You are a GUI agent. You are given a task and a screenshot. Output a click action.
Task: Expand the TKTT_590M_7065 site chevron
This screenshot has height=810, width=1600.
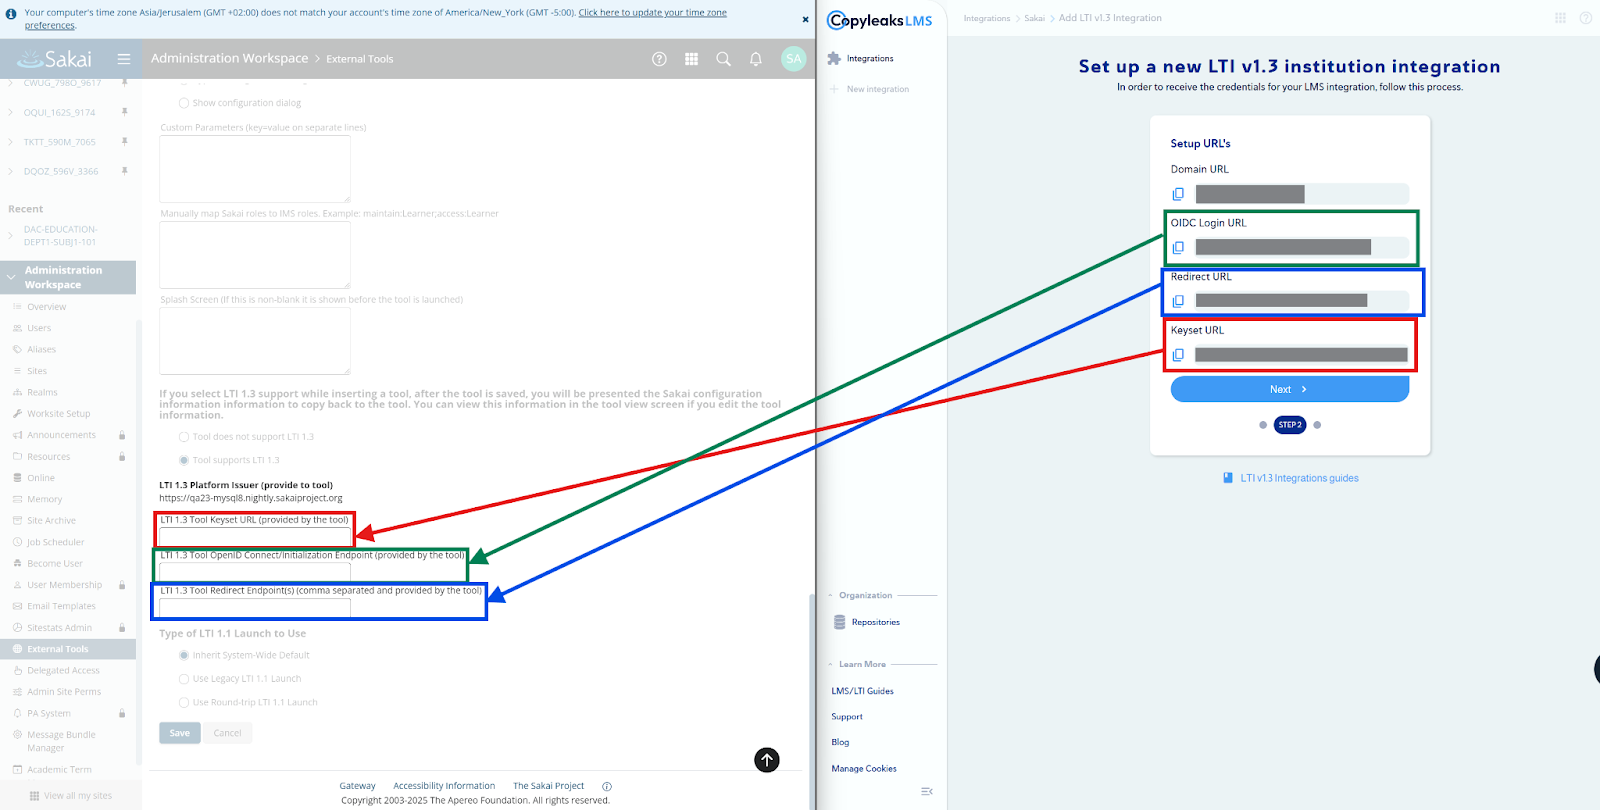tap(10, 142)
